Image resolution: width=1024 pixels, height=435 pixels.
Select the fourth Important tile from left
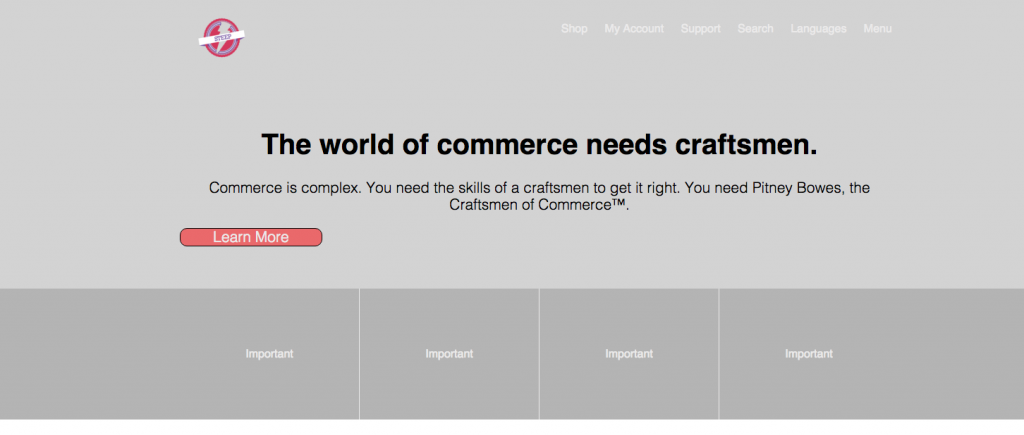(808, 354)
